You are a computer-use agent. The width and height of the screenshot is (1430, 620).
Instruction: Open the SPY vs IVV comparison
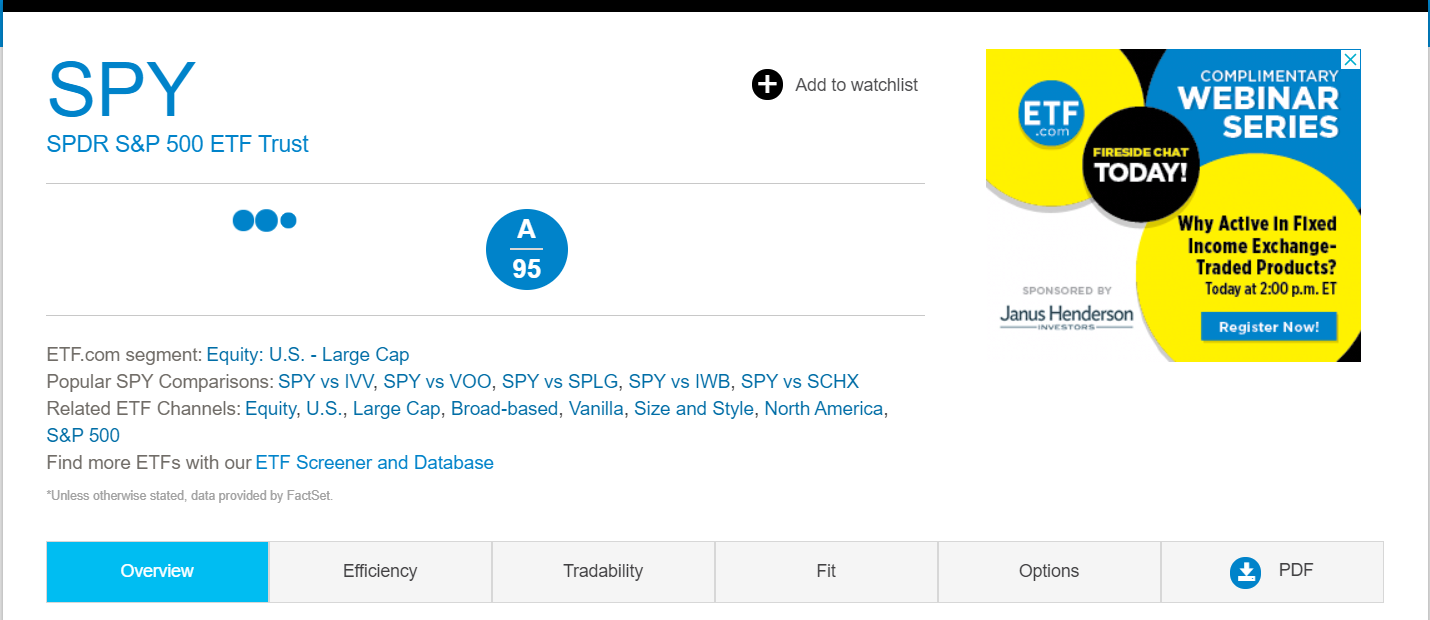[x=326, y=382]
